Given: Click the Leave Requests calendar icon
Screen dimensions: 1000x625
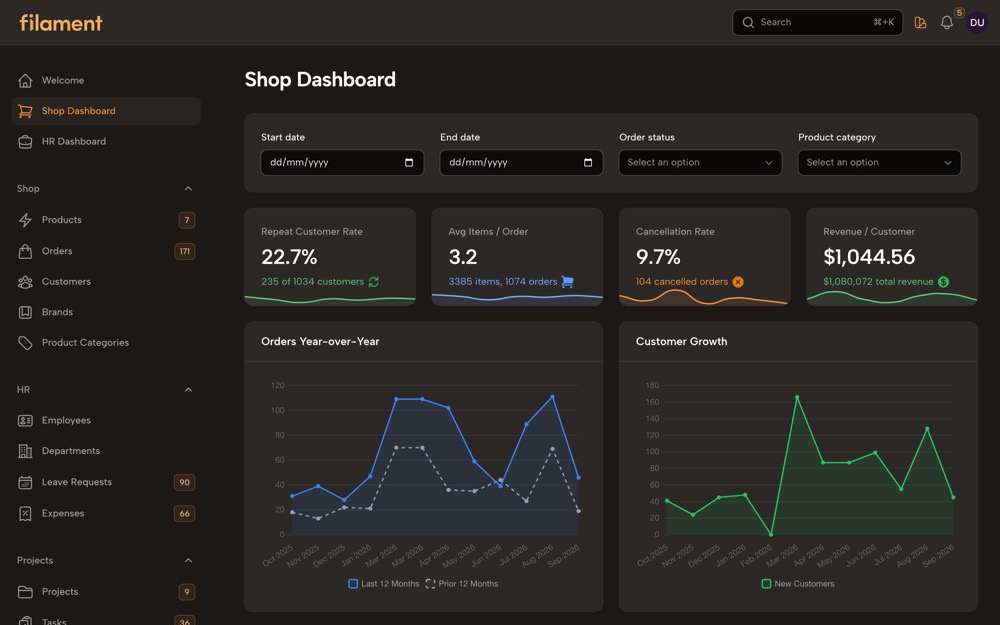Looking at the screenshot, I should [25, 482].
